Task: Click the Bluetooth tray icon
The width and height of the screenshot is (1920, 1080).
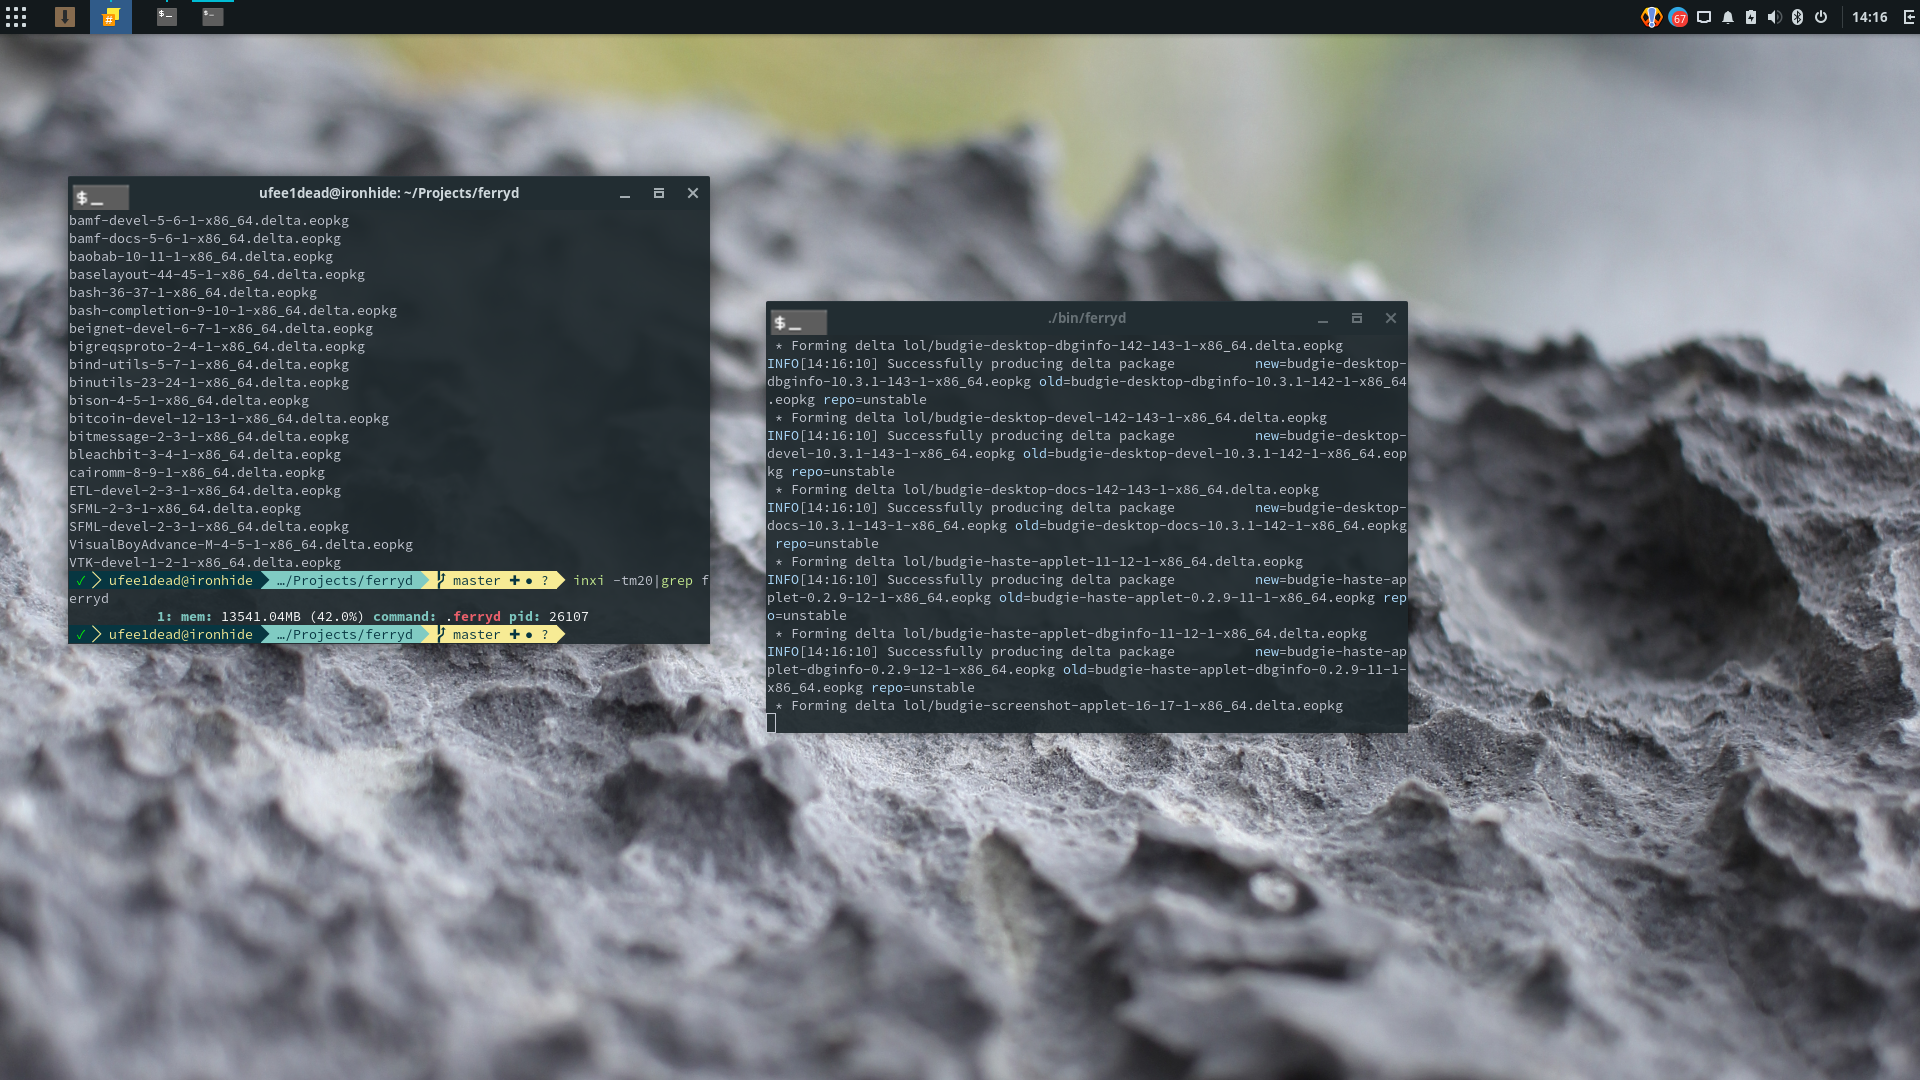Action: 1797,17
